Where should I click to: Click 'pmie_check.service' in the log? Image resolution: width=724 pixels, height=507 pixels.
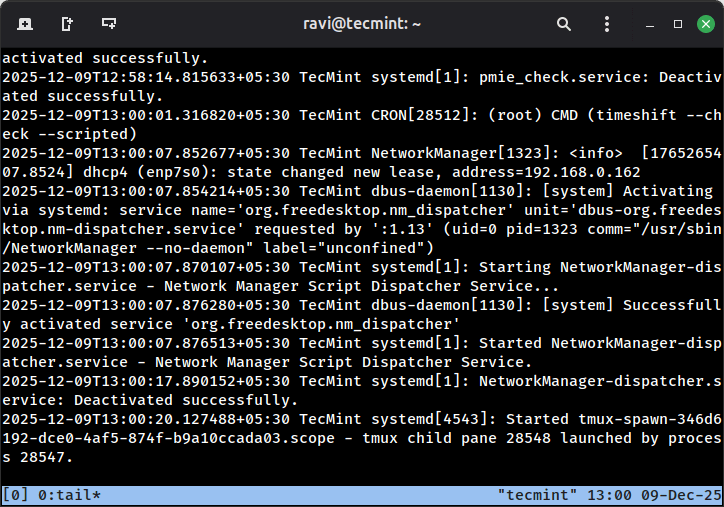564,77
